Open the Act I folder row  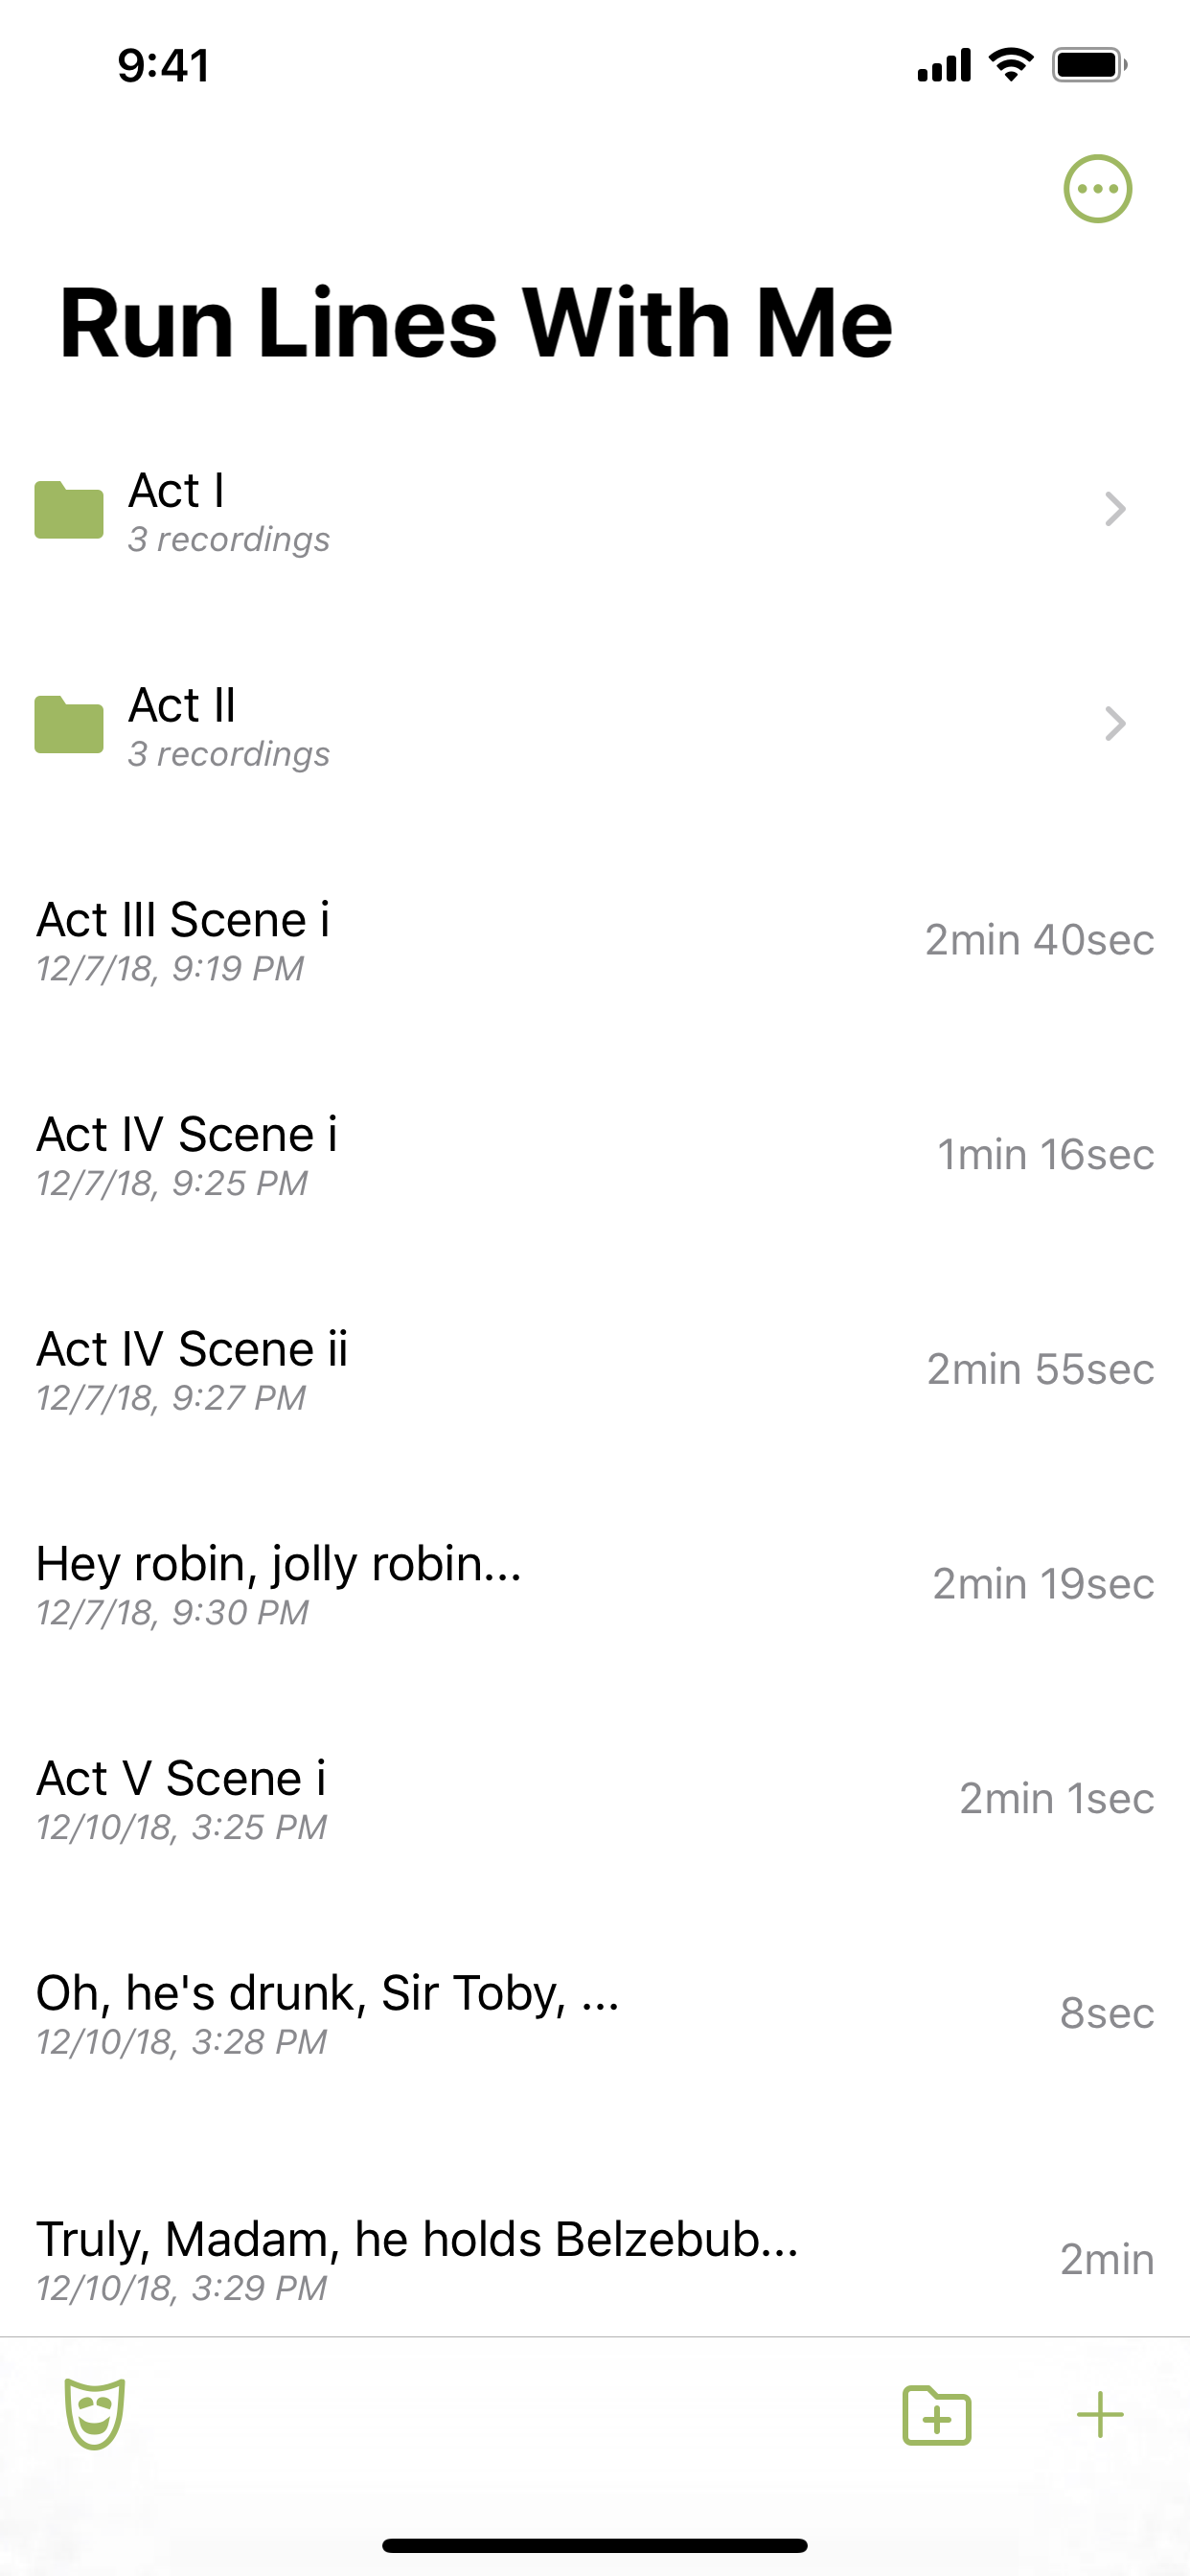tap(595, 510)
